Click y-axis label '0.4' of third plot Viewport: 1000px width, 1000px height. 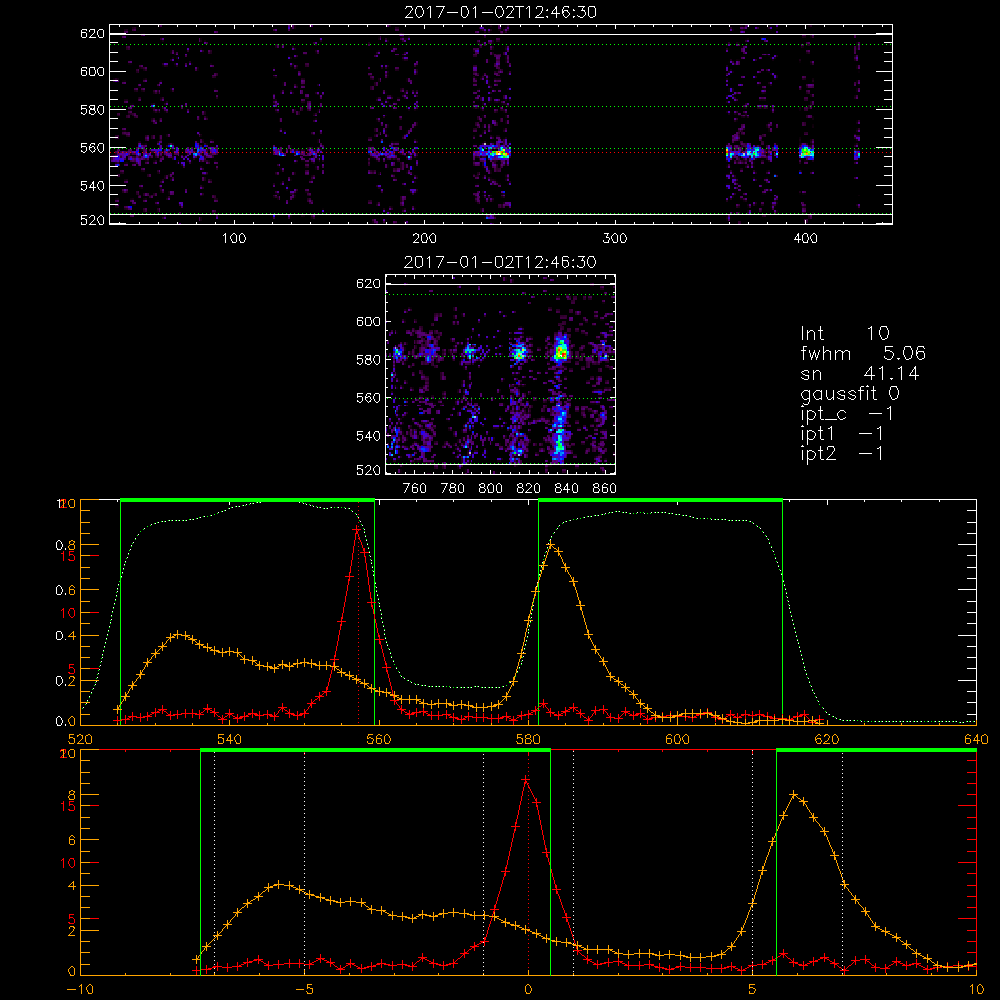click(x=66, y=636)
